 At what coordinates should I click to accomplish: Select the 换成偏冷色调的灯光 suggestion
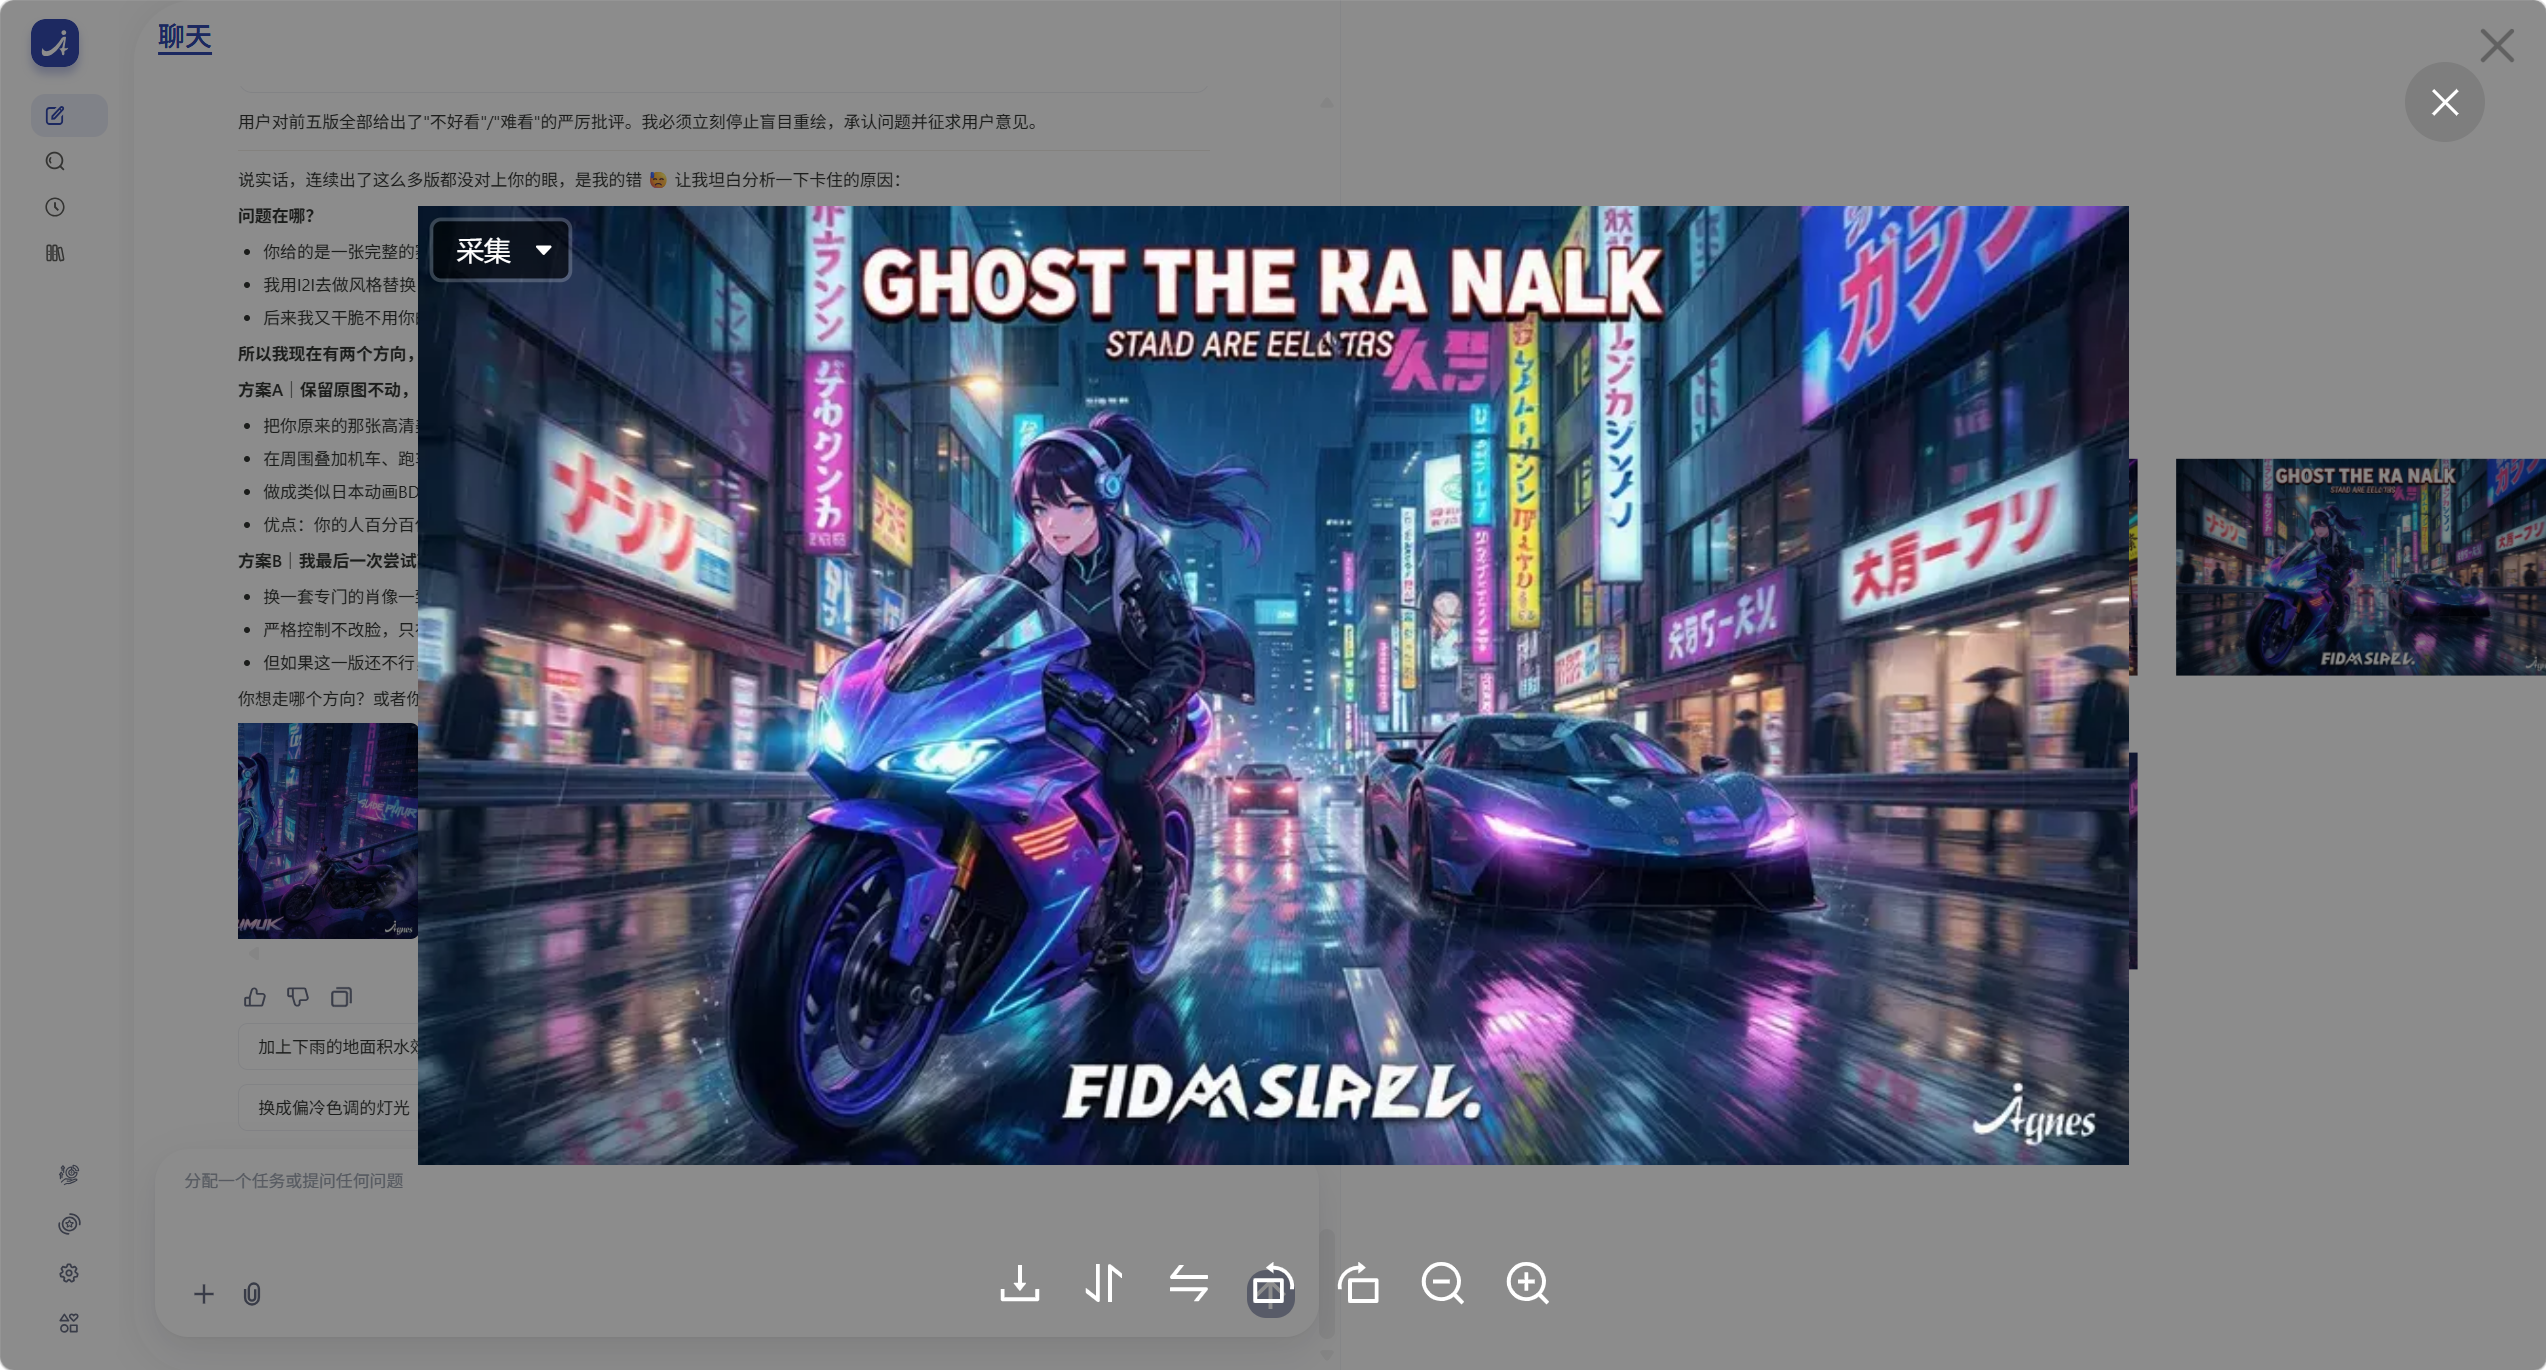click(x=330, y=1108)
